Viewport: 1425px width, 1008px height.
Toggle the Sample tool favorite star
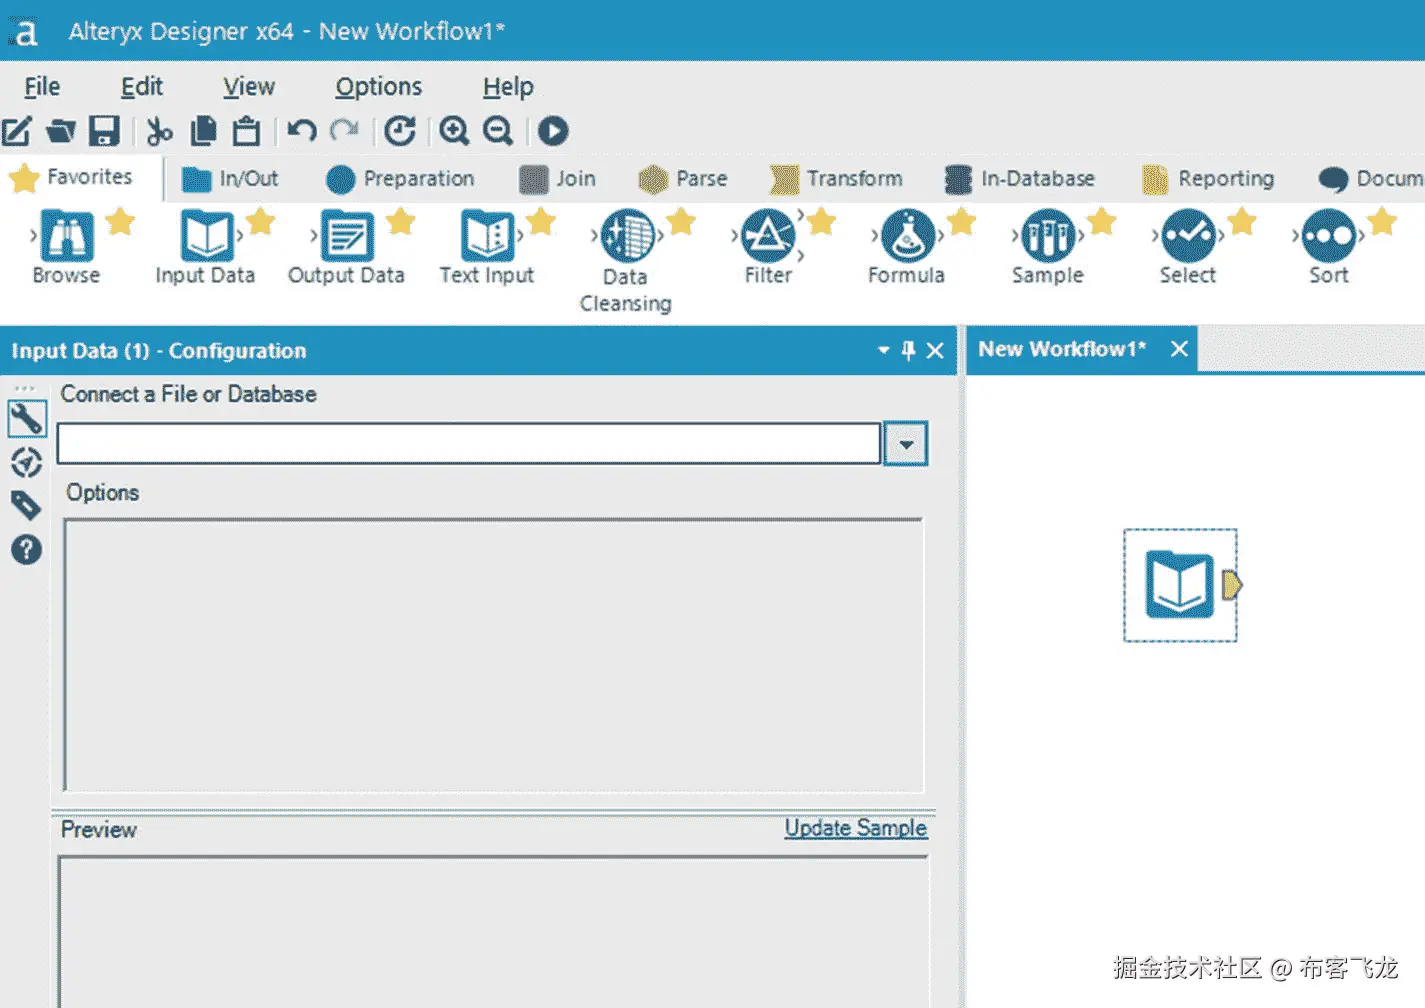tap(1101, 220)
